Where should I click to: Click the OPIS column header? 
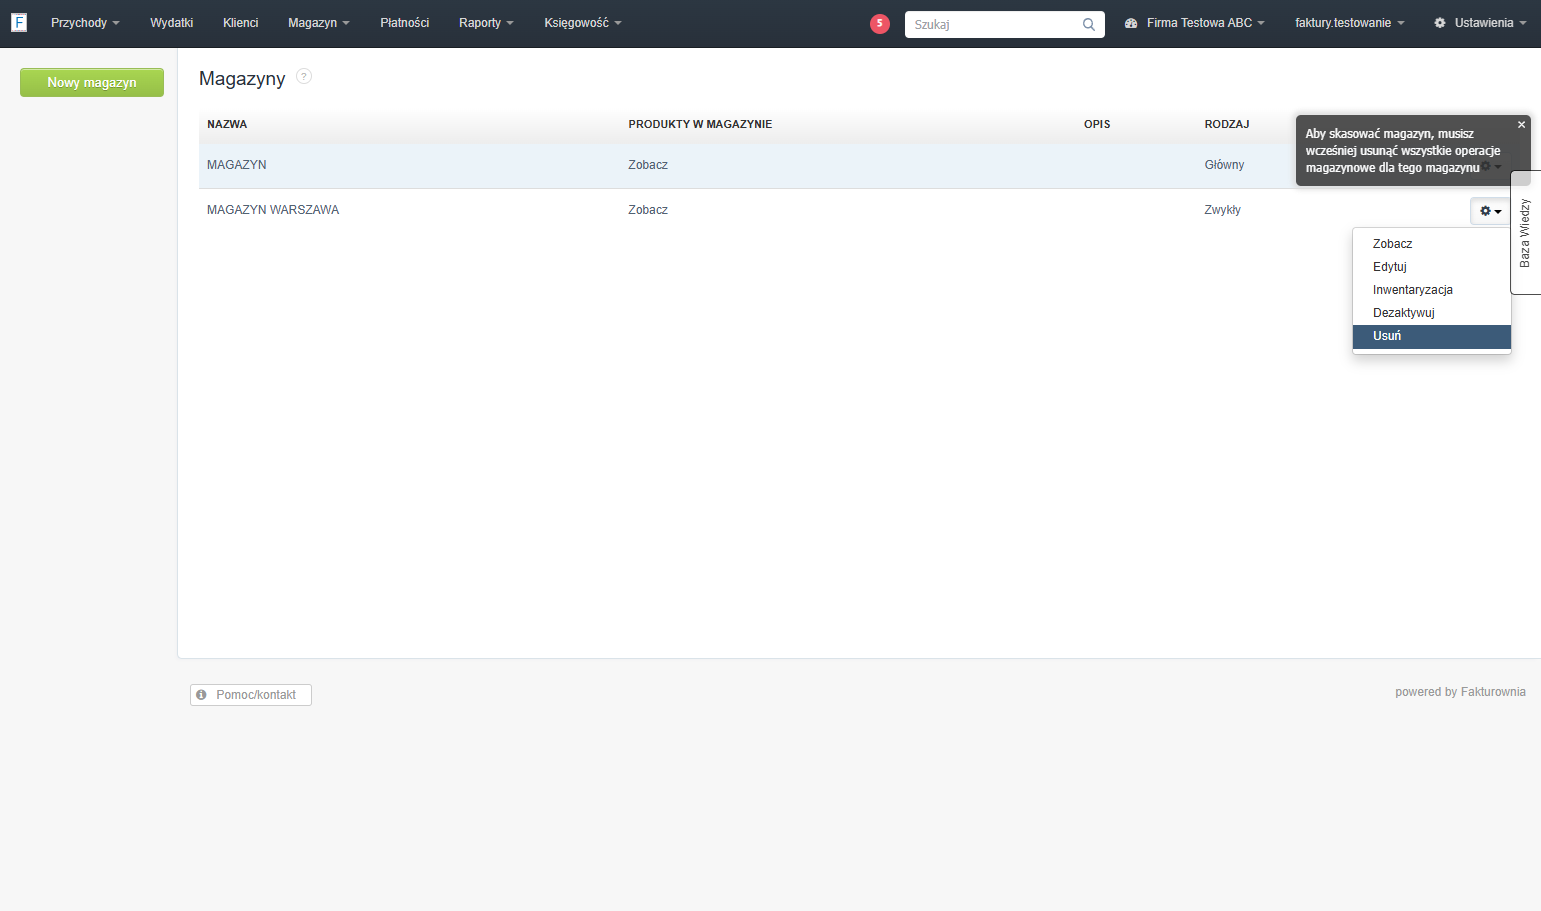click(1097, 124)
